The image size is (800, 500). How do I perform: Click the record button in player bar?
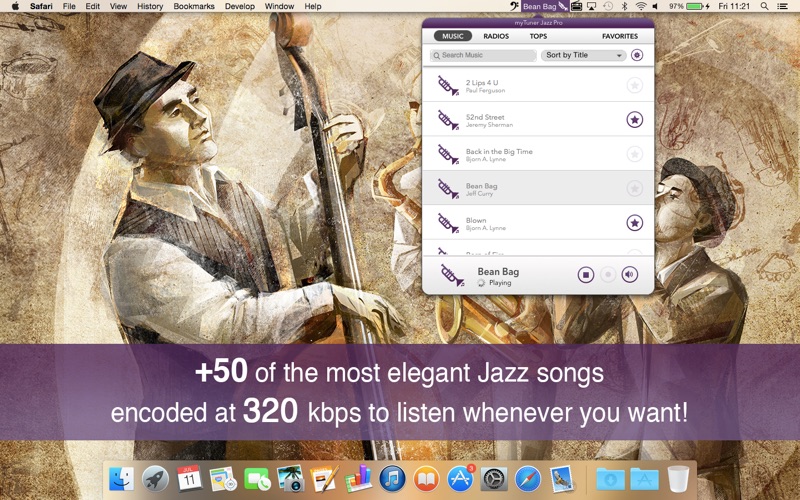(608, 275)
